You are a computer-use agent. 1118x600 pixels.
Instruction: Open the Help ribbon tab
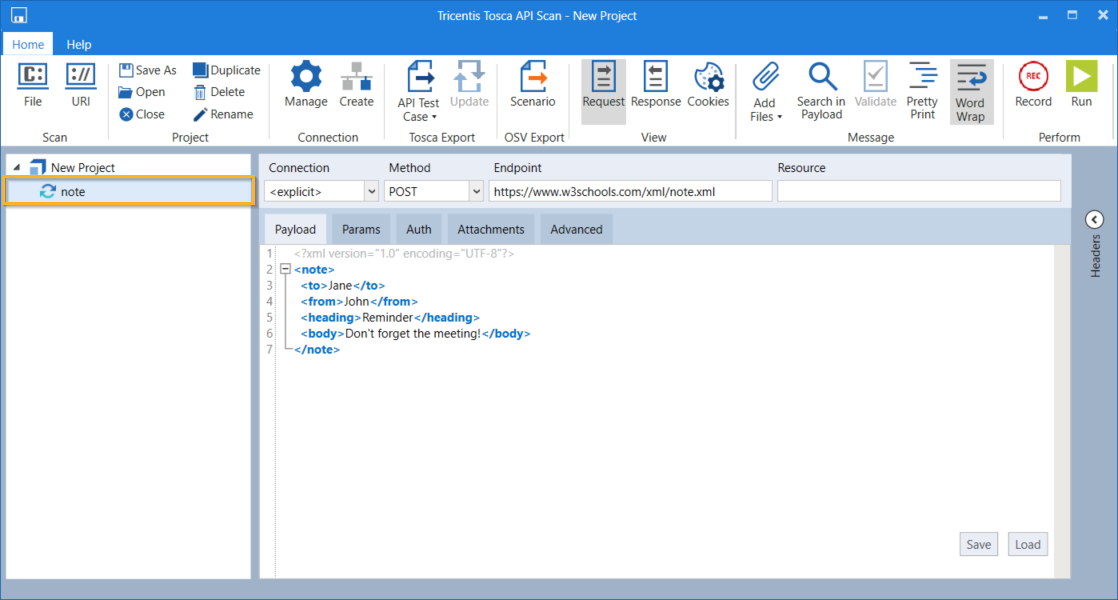[x=79, y=44]
